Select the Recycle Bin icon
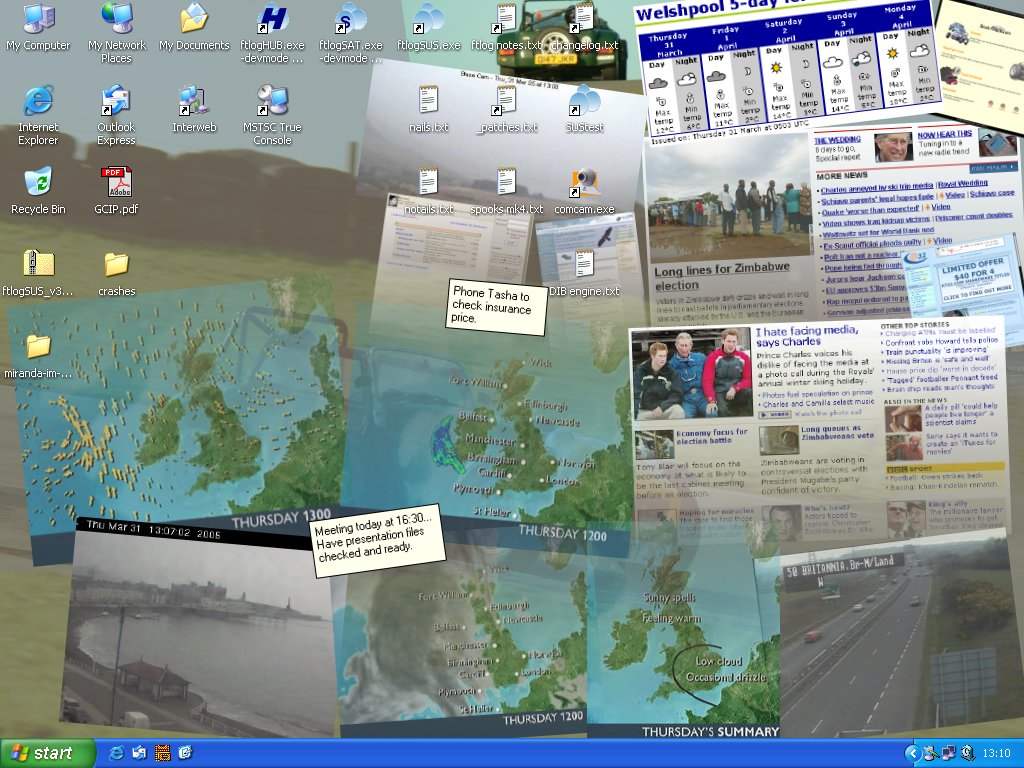 tap(38, 183)
